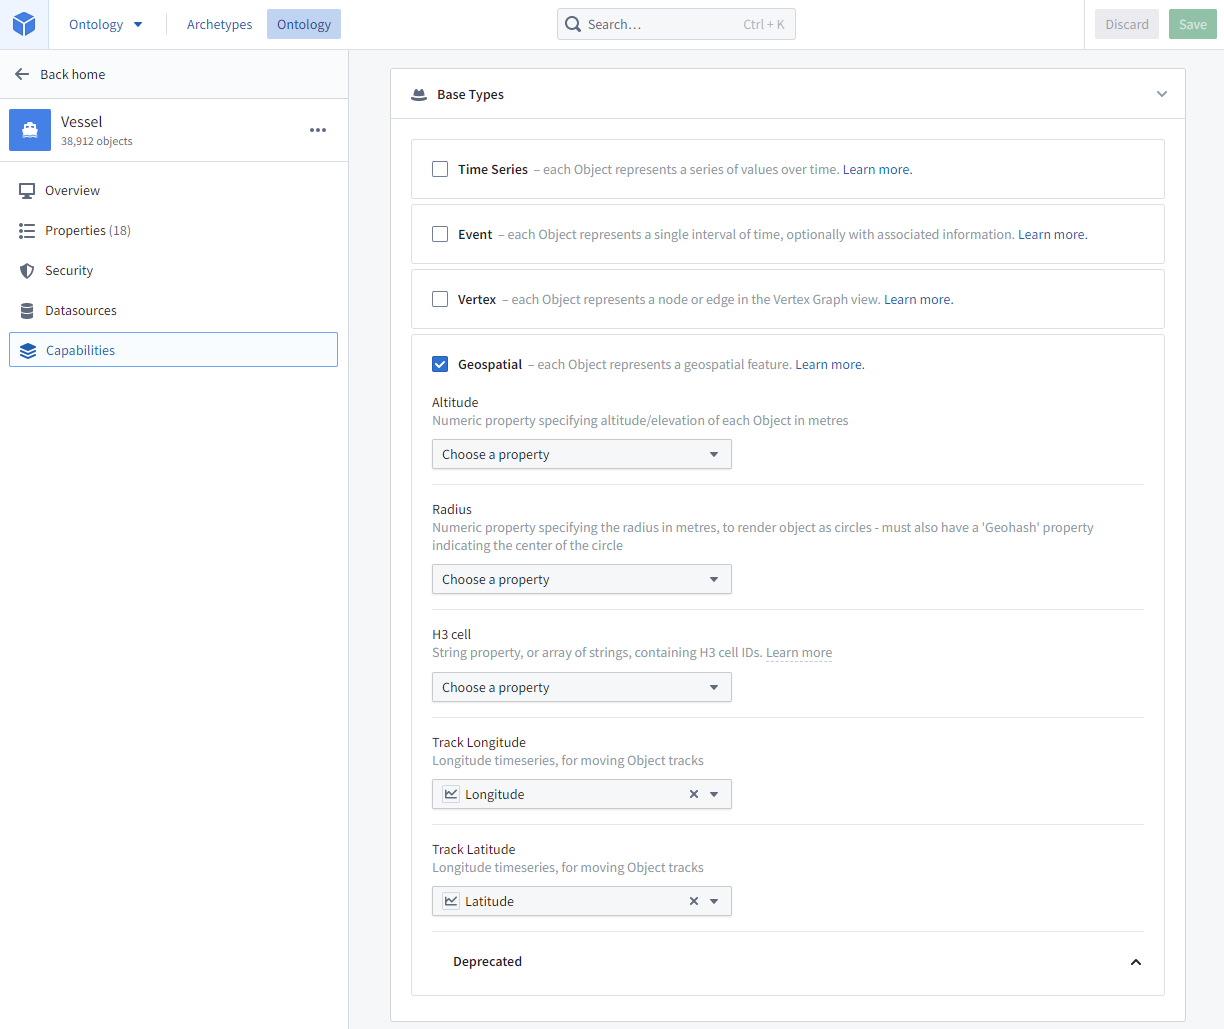This screenshot has width=1224, height=1029.
Task: Clear the Track Longitude selection
Action: click(694, 794)
